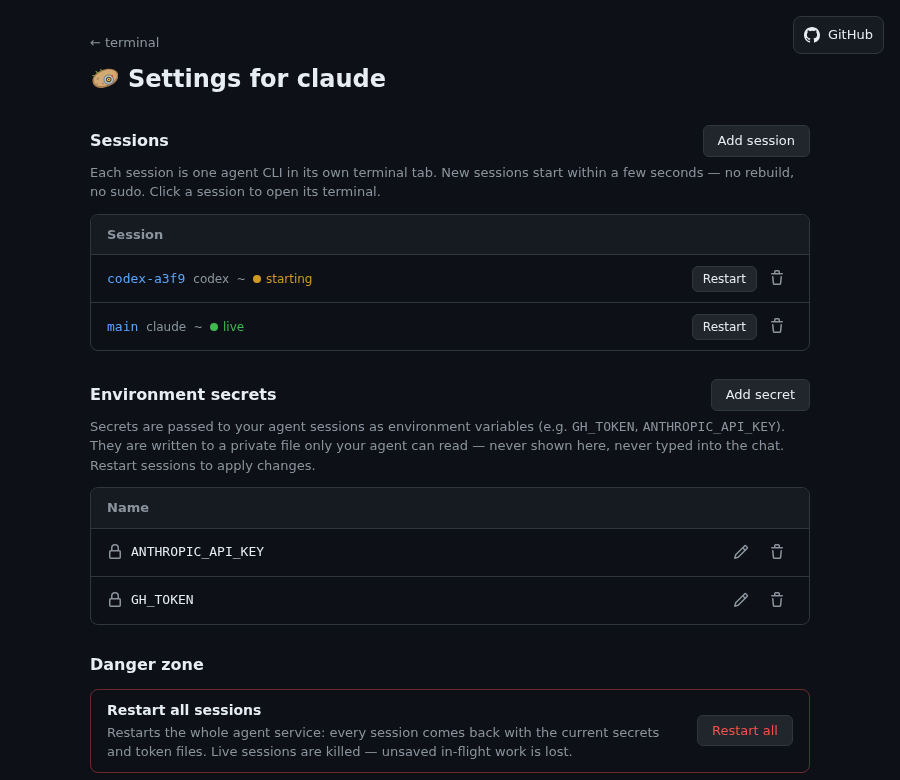900x780 pixels.
Task: Restart the codex-a3f9 session
Action: 724,279
